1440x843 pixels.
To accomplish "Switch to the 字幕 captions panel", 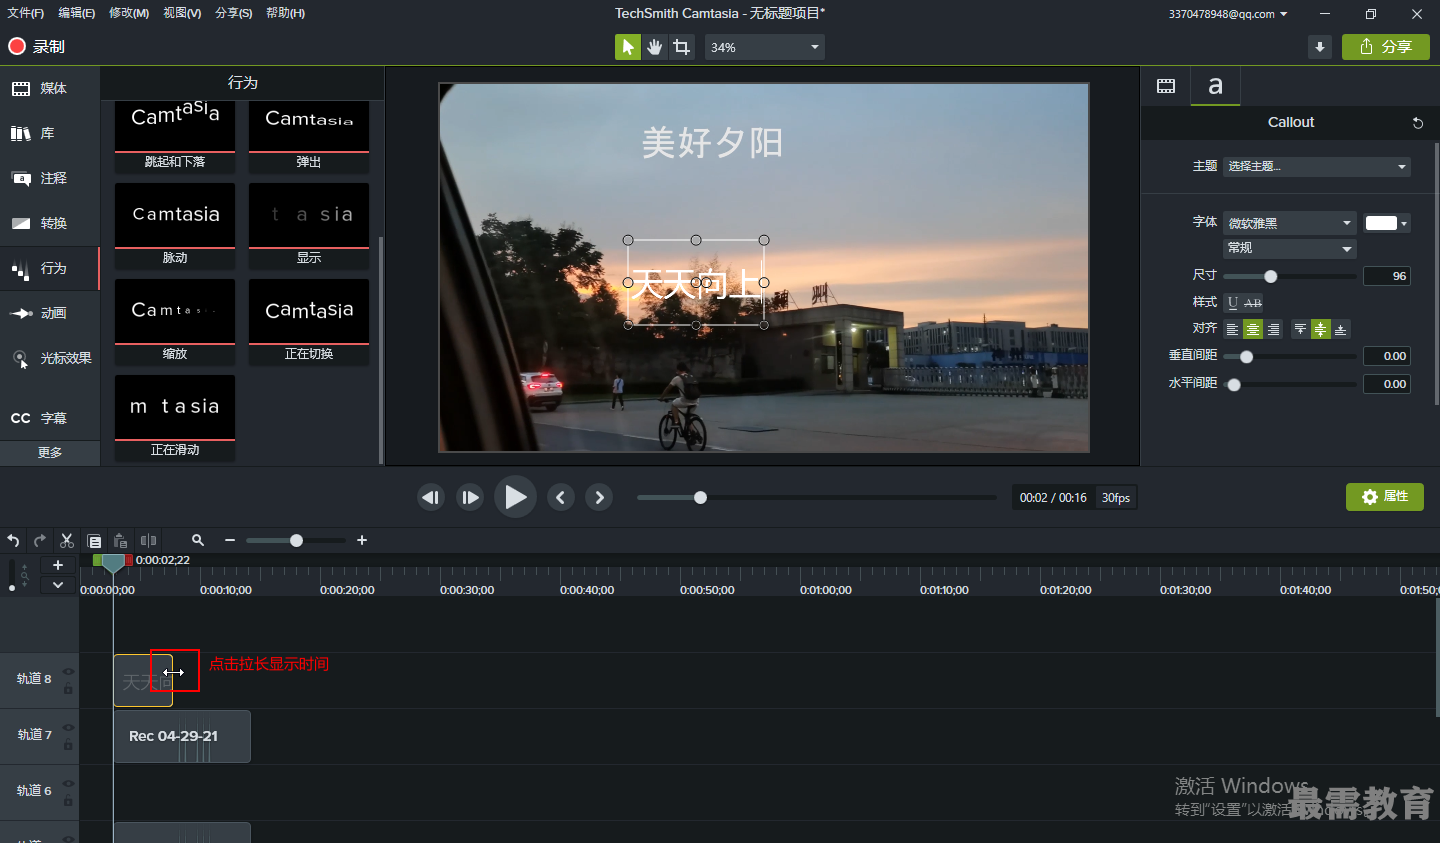I will (50, 418).
